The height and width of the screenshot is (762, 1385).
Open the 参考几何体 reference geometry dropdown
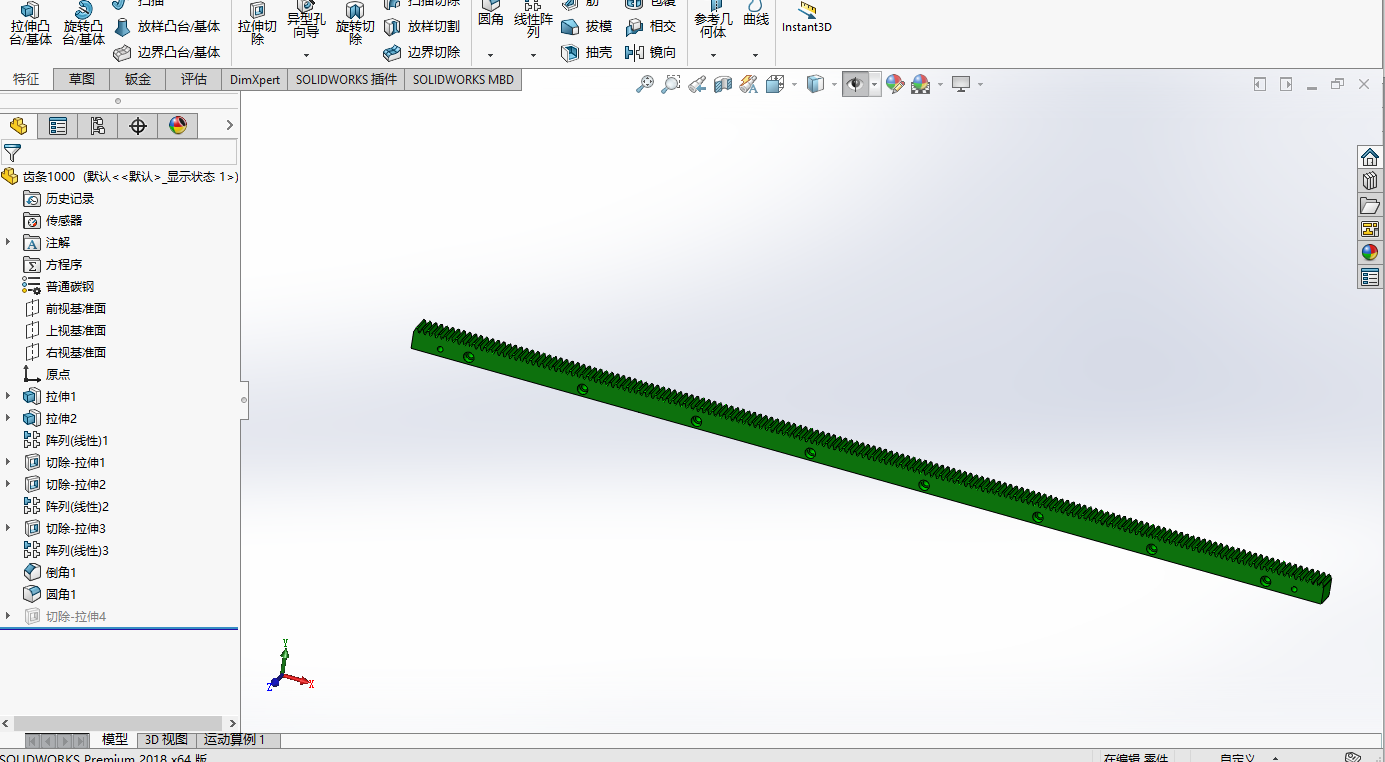tap(713, 55)
